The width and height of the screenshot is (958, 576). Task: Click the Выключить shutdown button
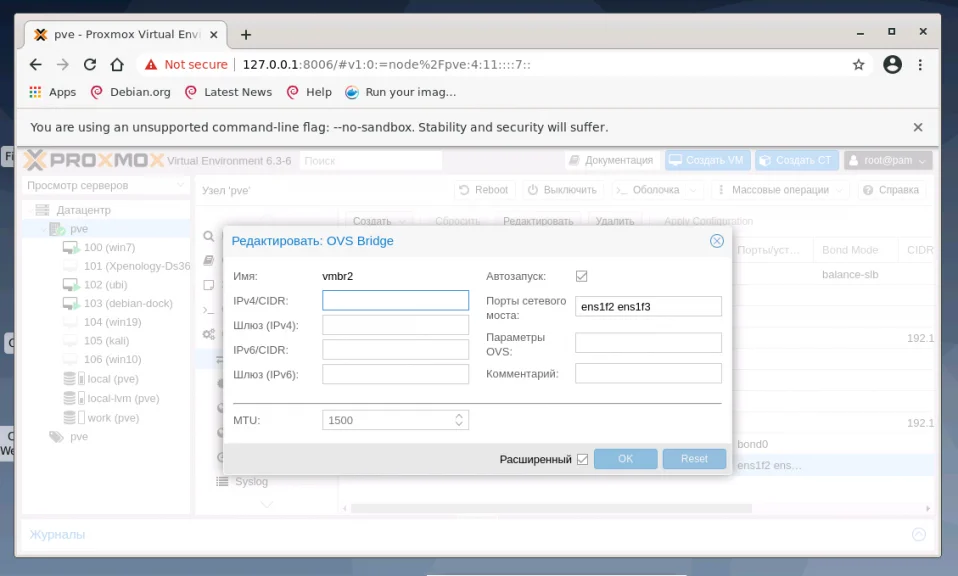click(x=563, y=190)
